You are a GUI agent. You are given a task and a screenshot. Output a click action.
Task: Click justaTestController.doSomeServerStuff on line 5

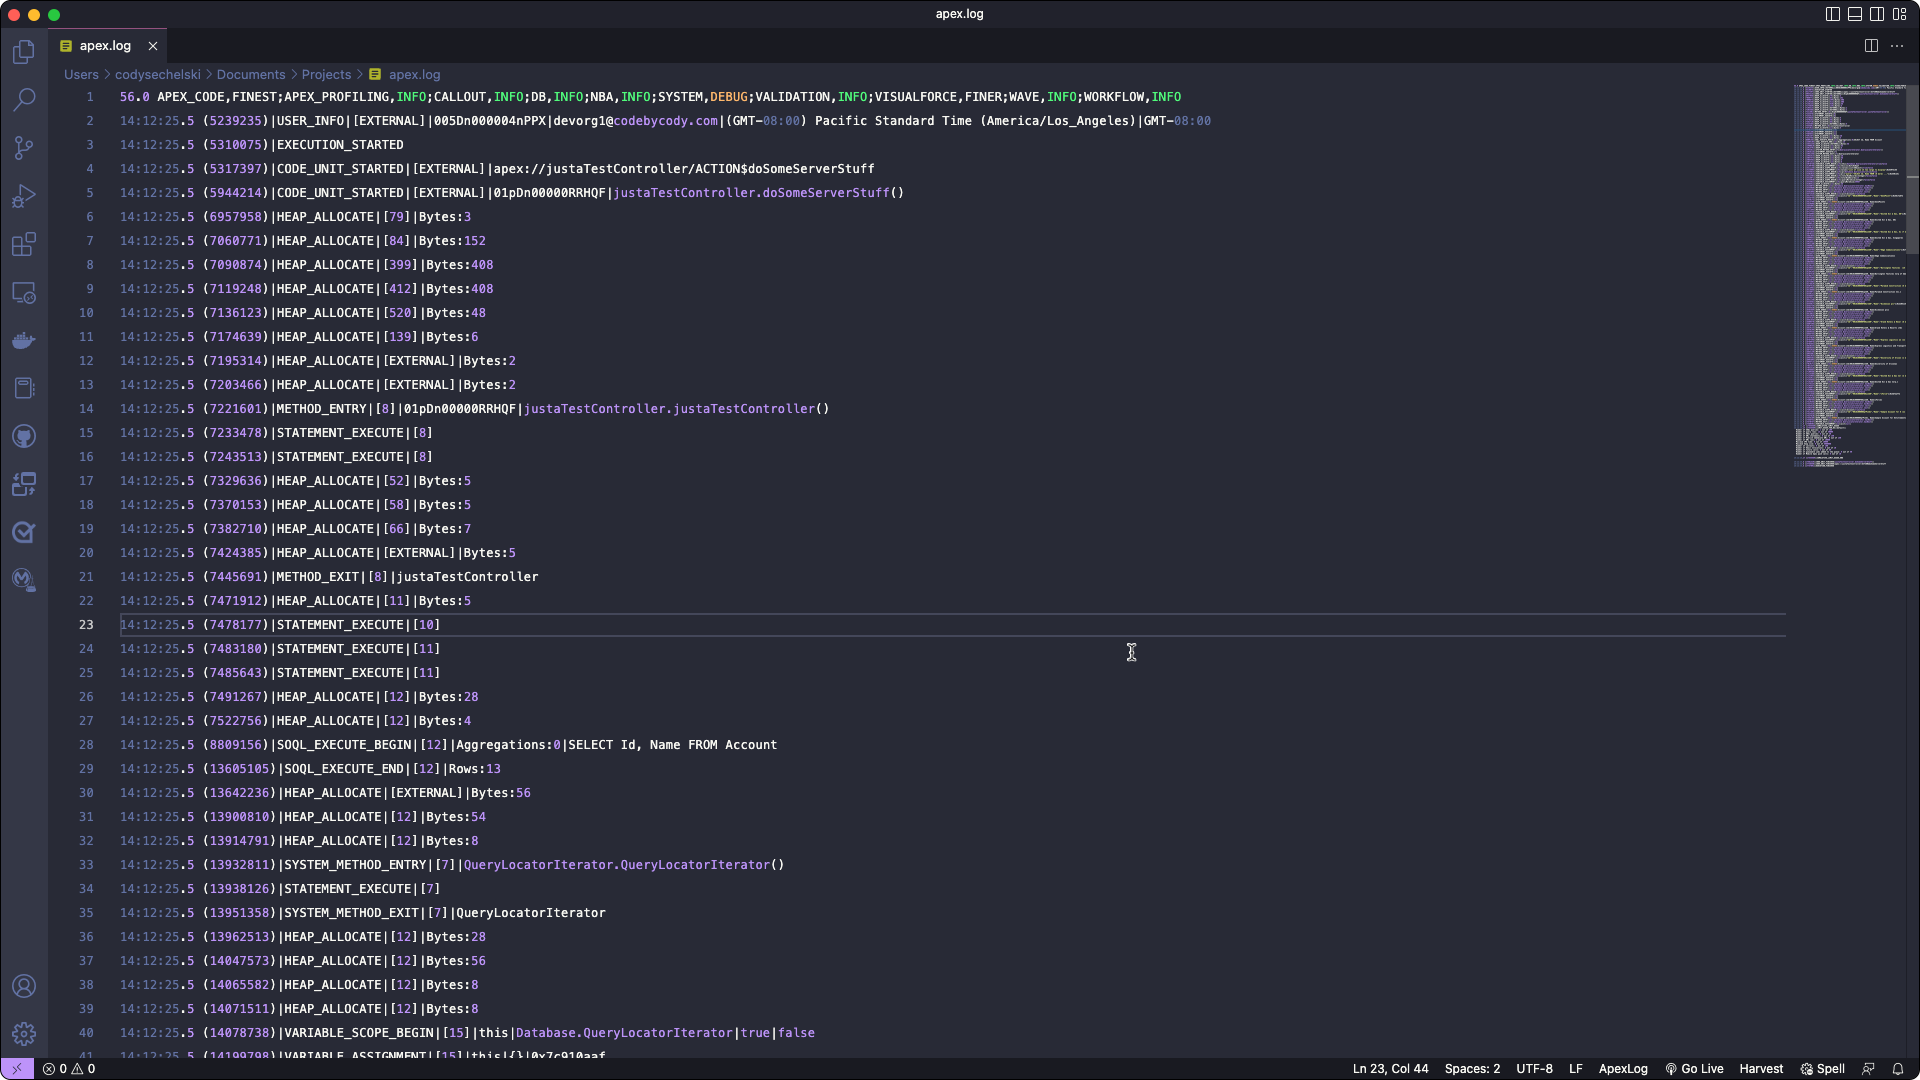point(751,193)
